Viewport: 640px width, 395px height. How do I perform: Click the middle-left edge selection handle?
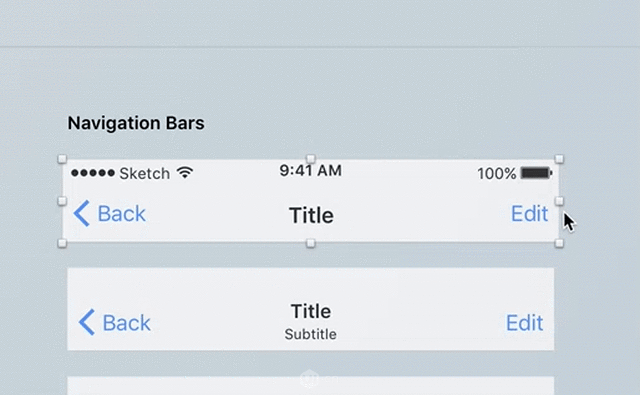tap(62, 201)
